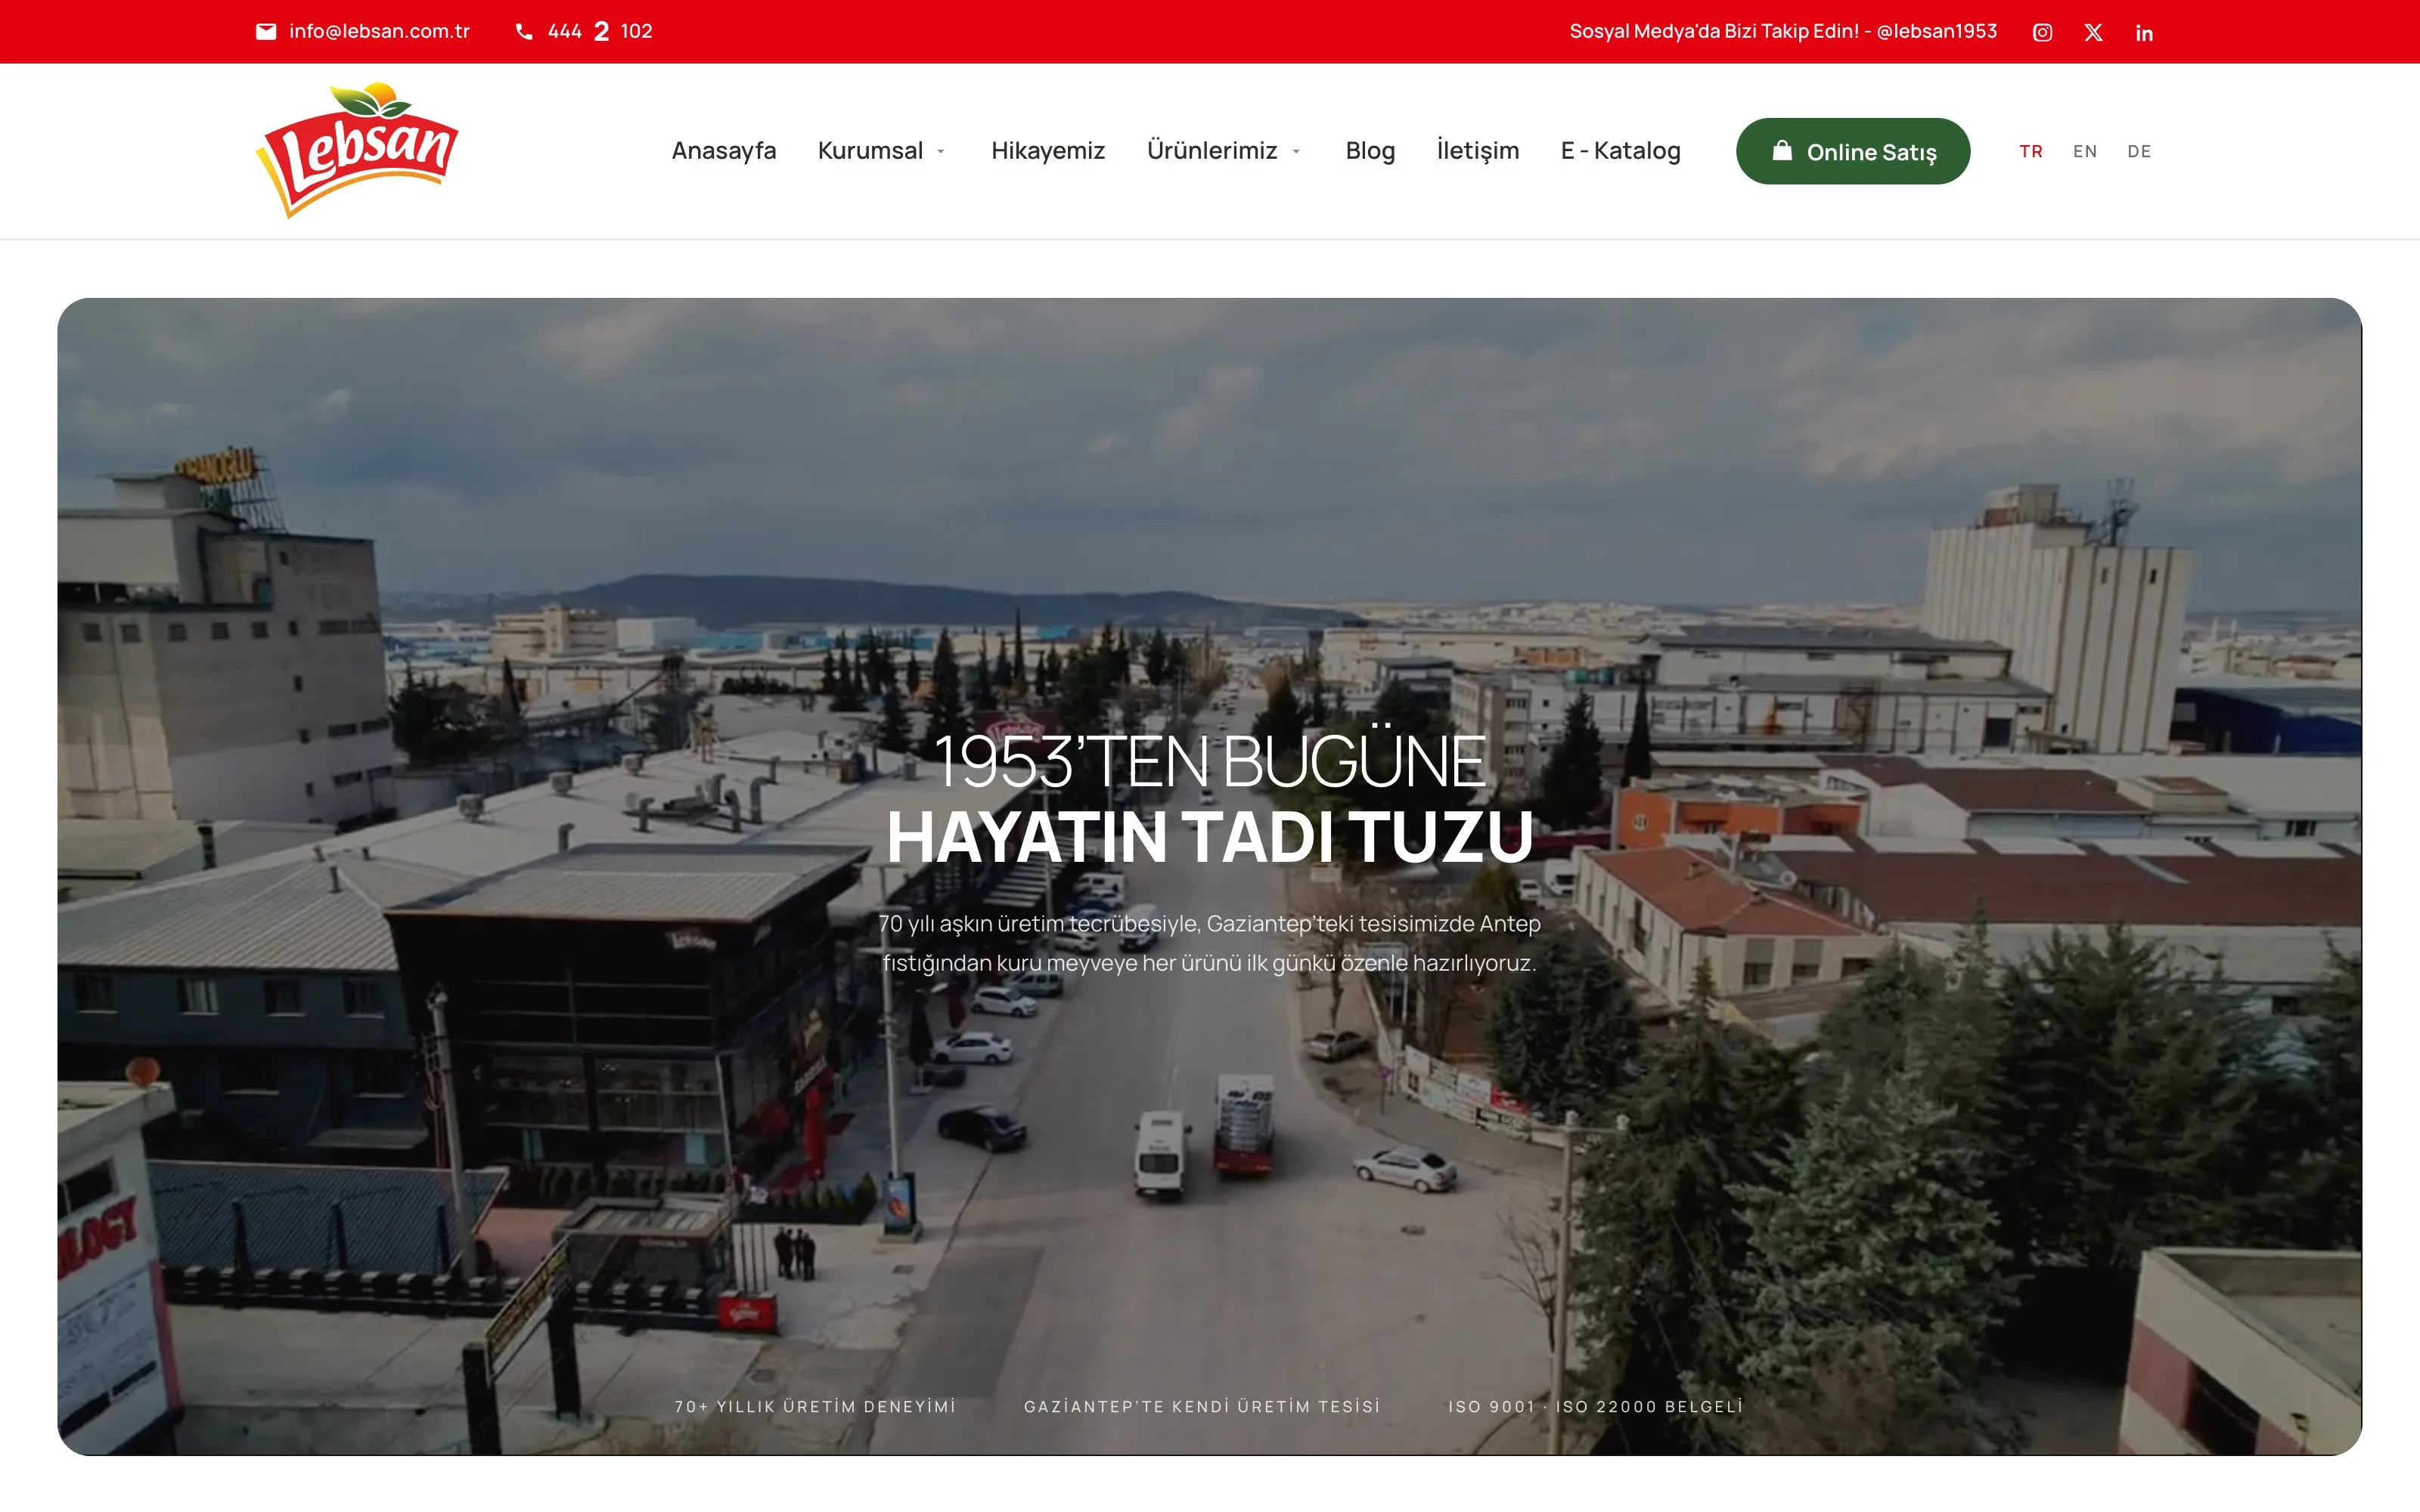Expand the Kurumsal dropdown arrow
The height and width of the screenshot is (1512, 2420).
[x=941, y=152]
